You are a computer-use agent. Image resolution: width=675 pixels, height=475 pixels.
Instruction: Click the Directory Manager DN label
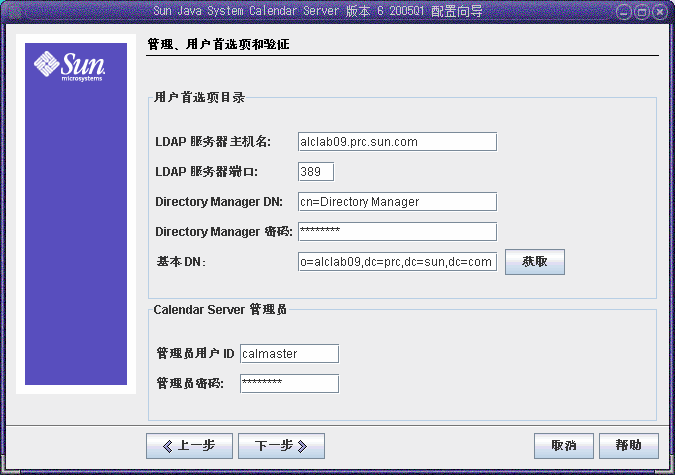[219, 202]
